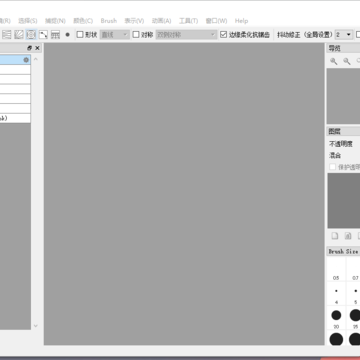
Task: Select brush size 4 preset
Action: pos(336,294)
